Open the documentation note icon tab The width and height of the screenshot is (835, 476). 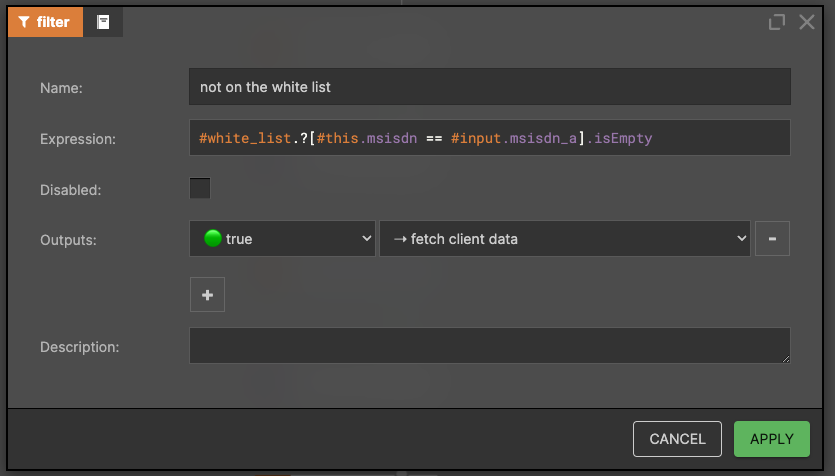(103, 22)
